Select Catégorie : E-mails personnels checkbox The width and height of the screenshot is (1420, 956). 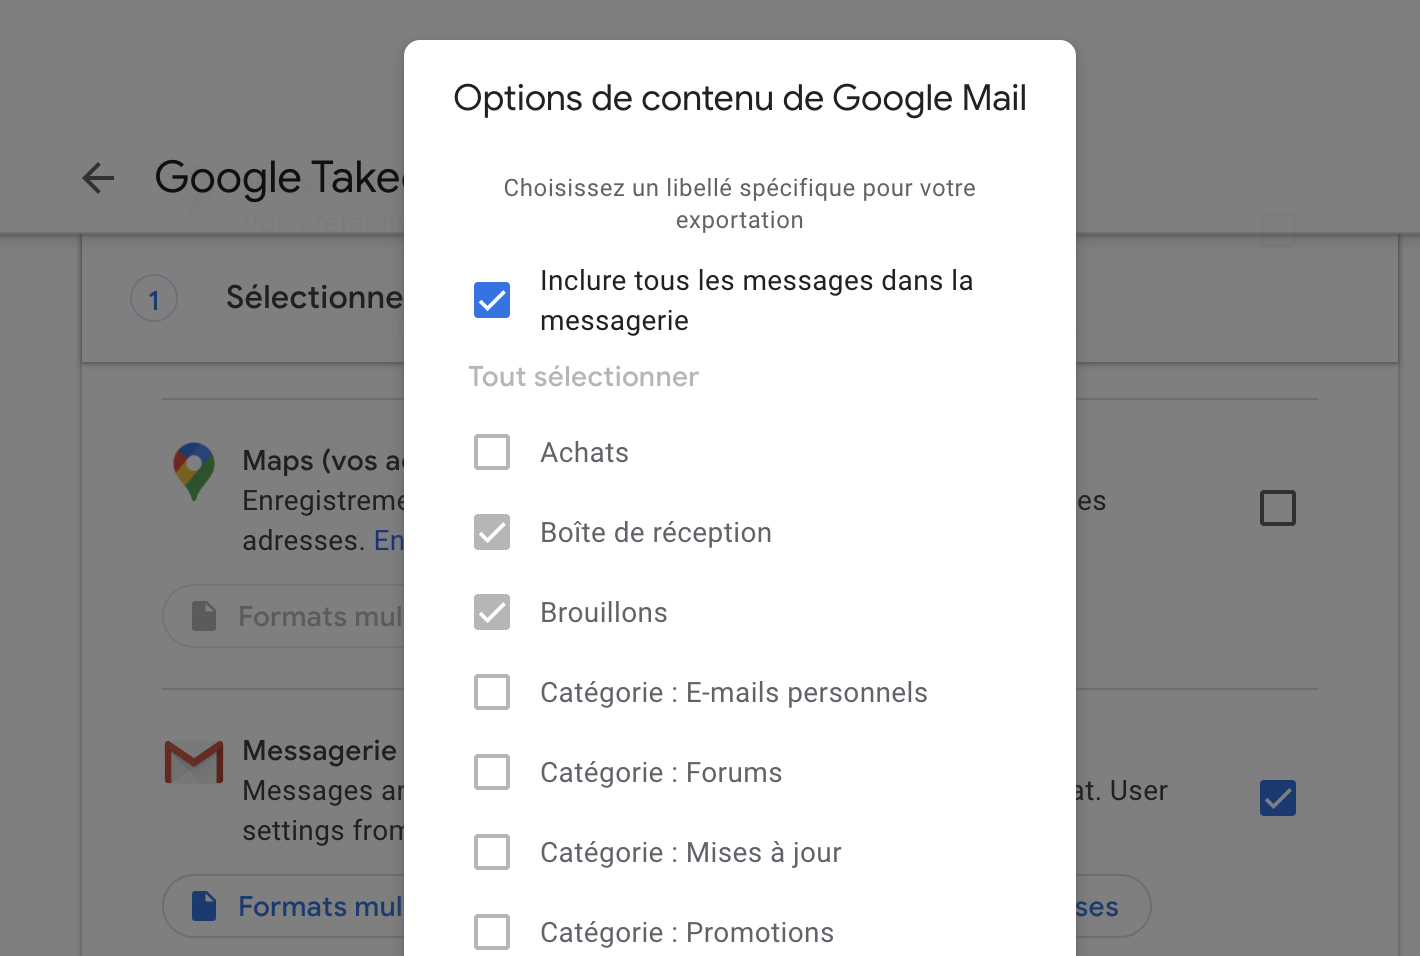click(492, 692)
